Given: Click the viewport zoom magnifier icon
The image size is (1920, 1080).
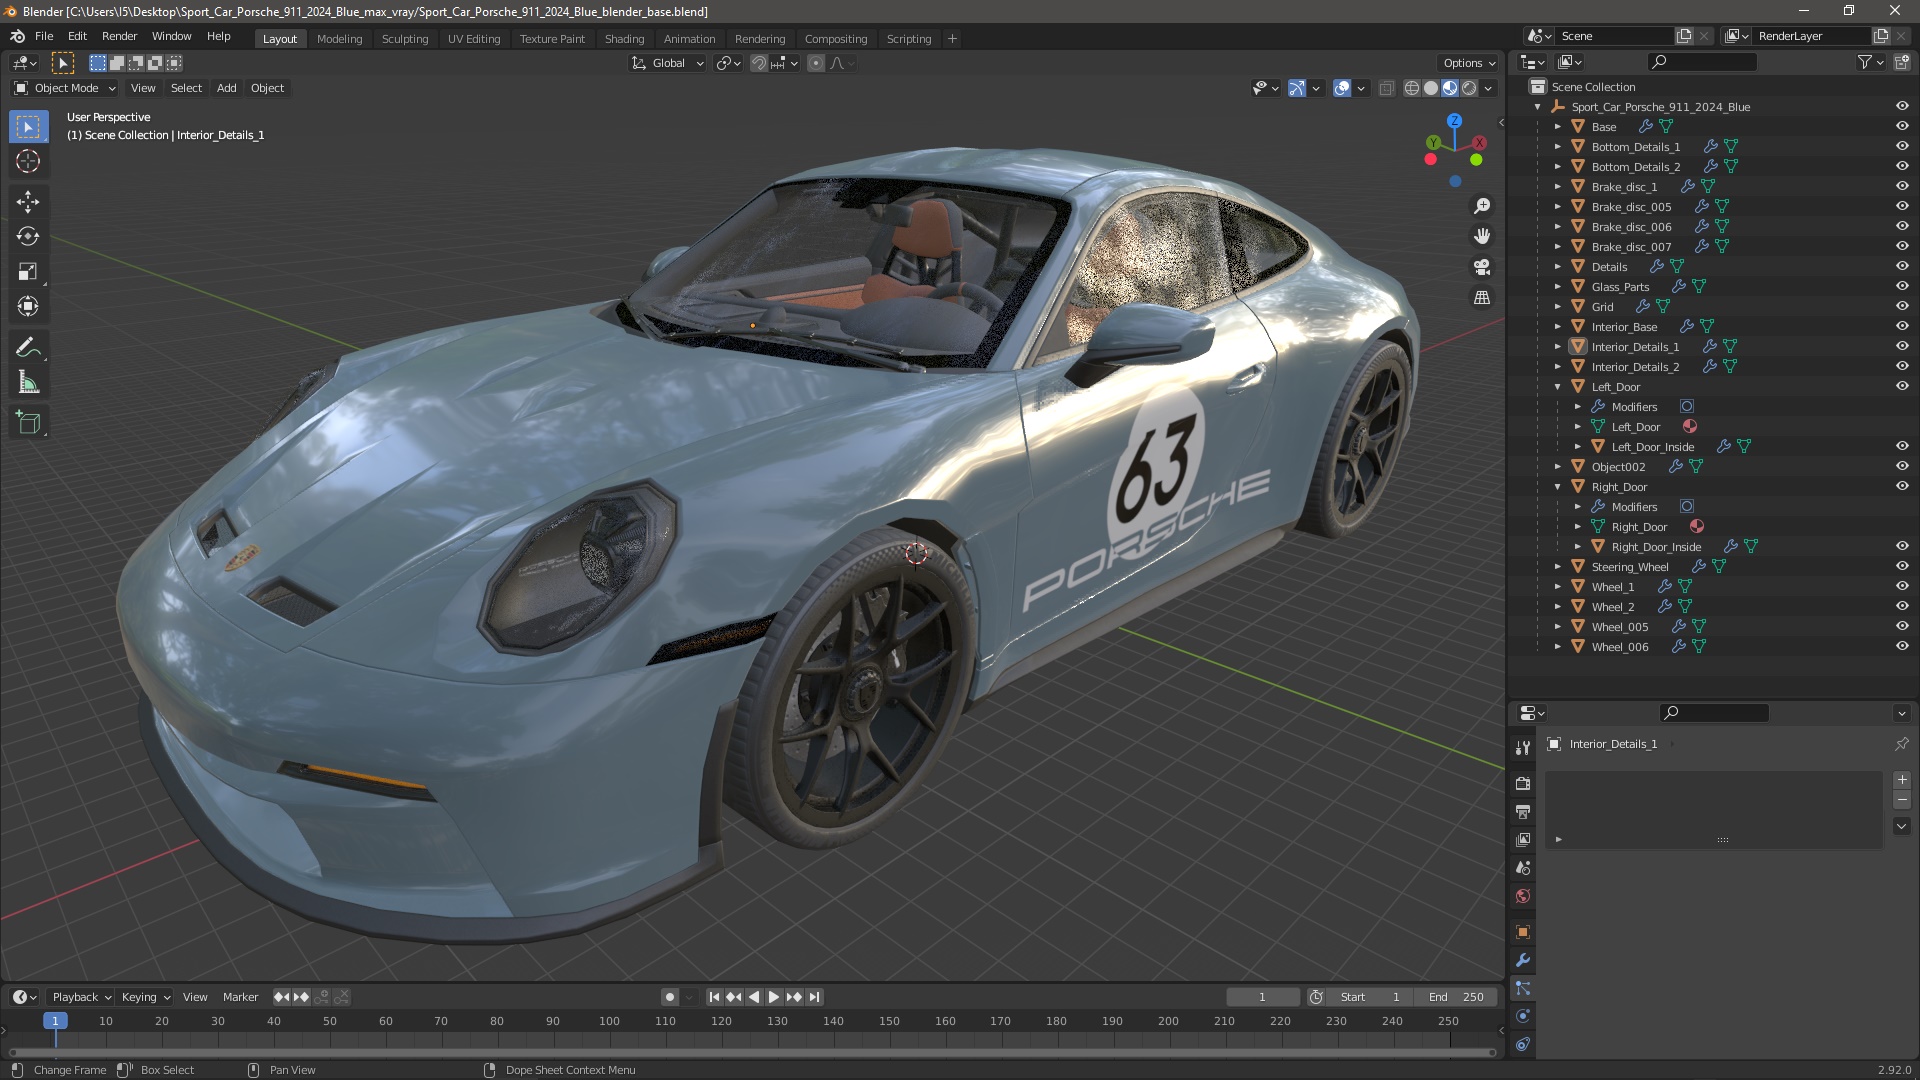Looking at the screenshot, I should (1482, 206).
